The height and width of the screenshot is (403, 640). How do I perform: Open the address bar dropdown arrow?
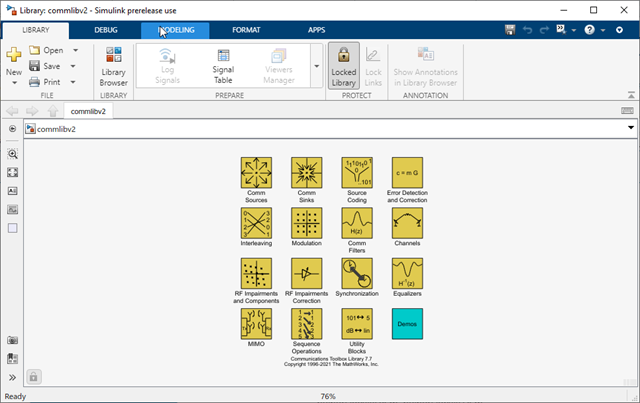pos(631,127)
